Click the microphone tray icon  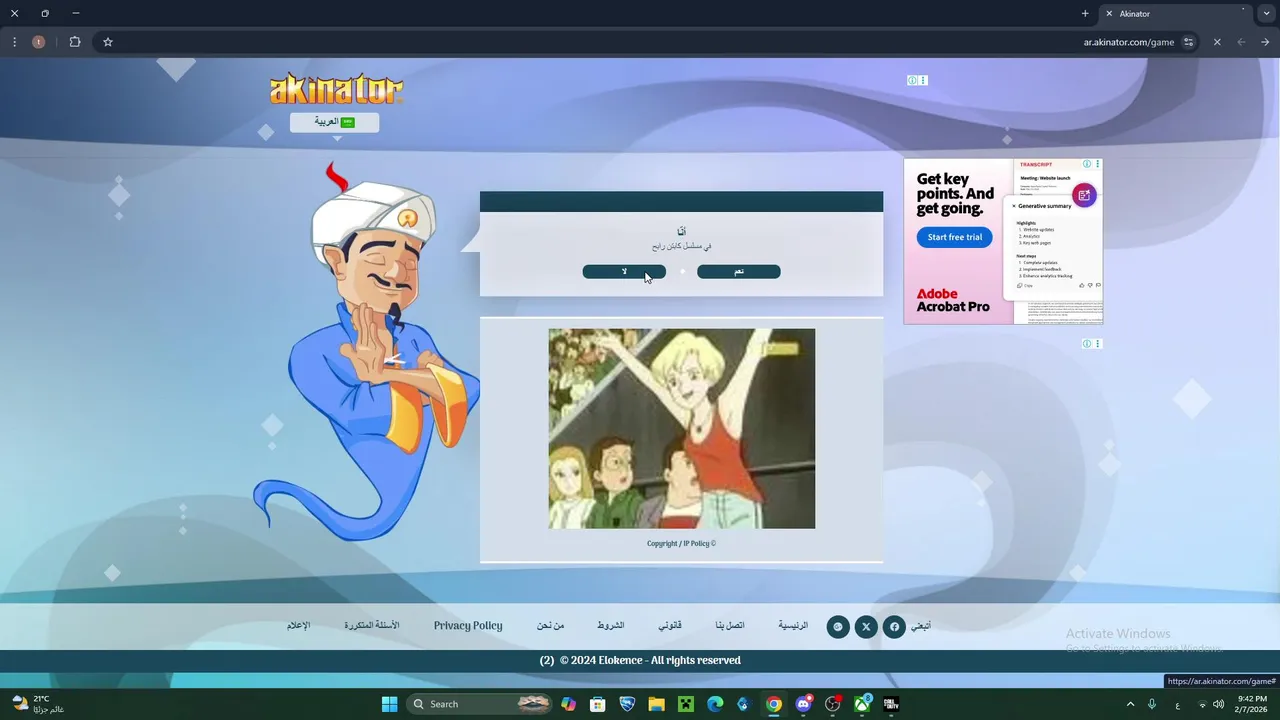1152,704
